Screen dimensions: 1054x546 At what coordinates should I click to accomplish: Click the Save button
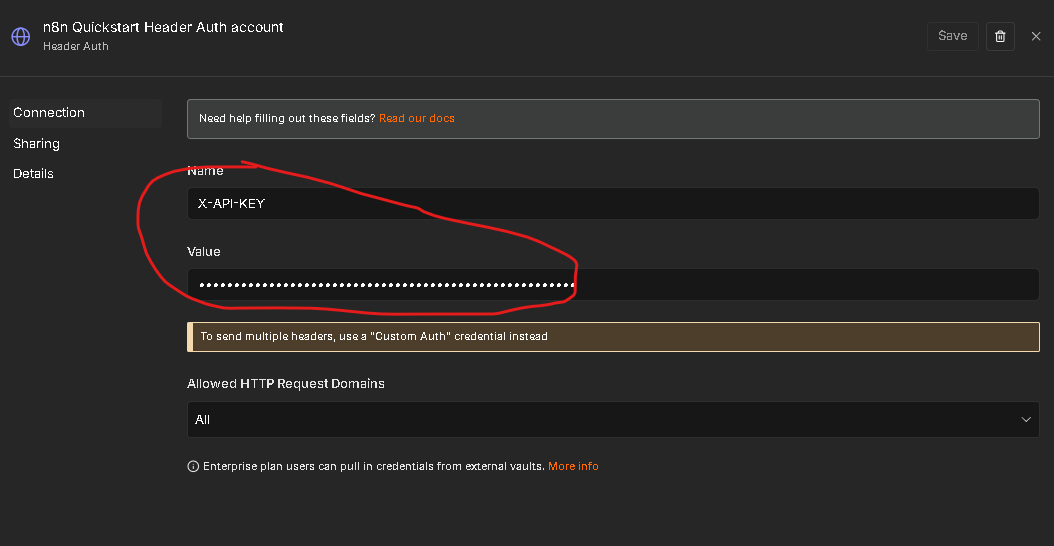point(952,36)
